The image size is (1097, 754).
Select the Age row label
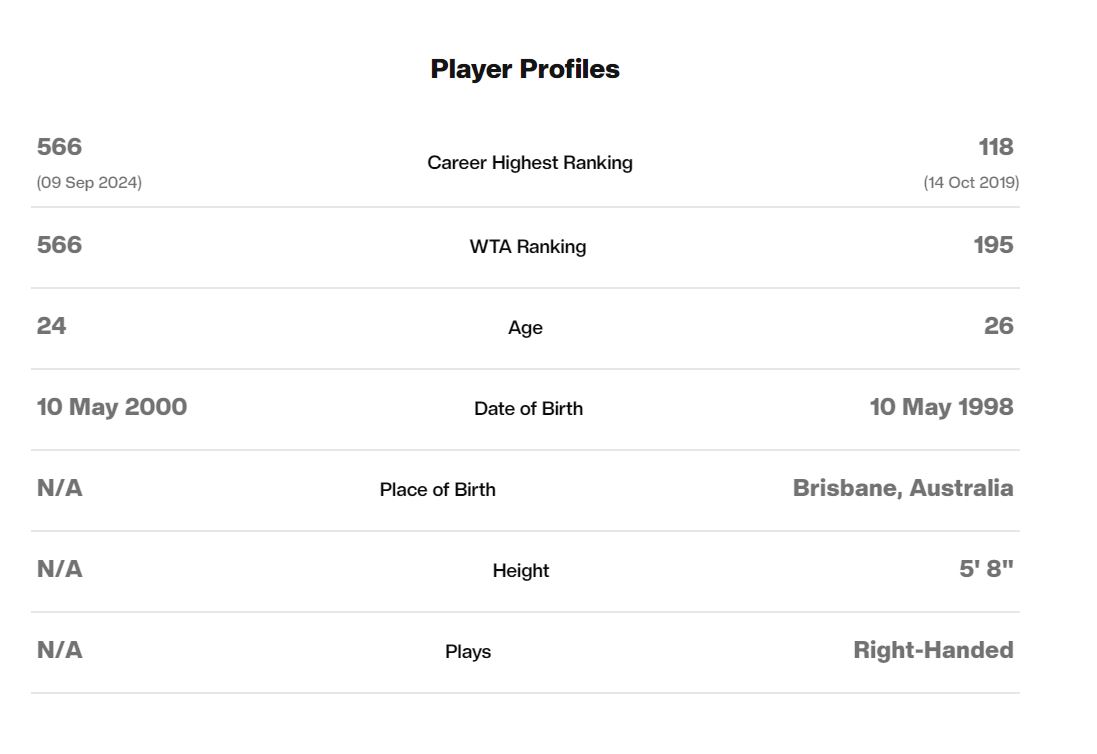525,328
